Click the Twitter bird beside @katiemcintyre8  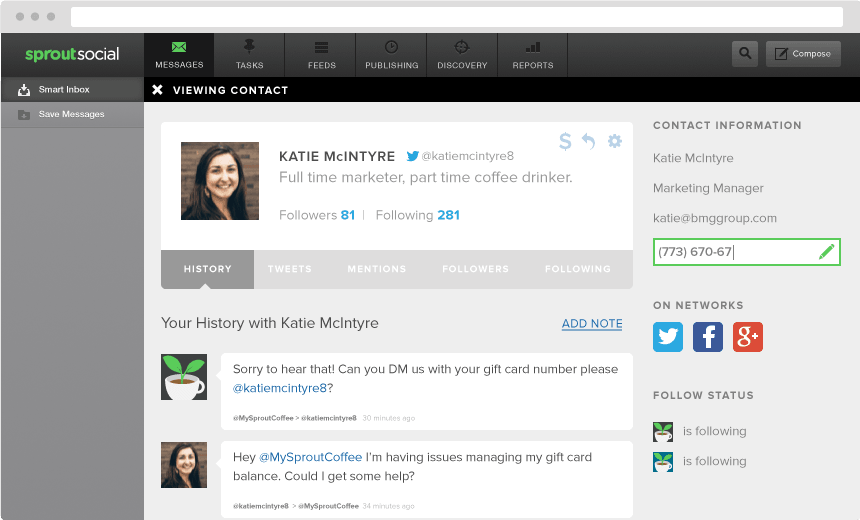412,156
